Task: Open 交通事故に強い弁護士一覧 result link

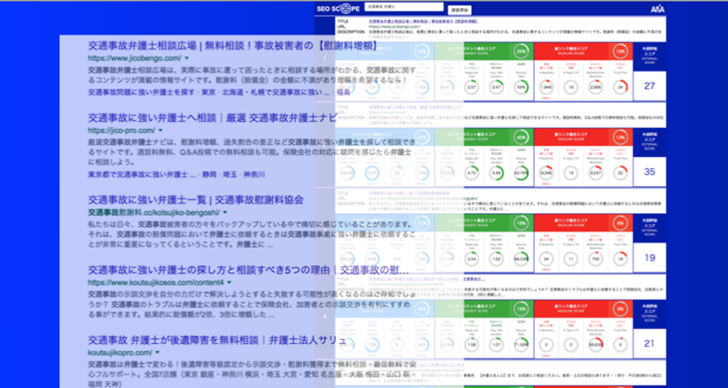Action: tap(195, 200)
